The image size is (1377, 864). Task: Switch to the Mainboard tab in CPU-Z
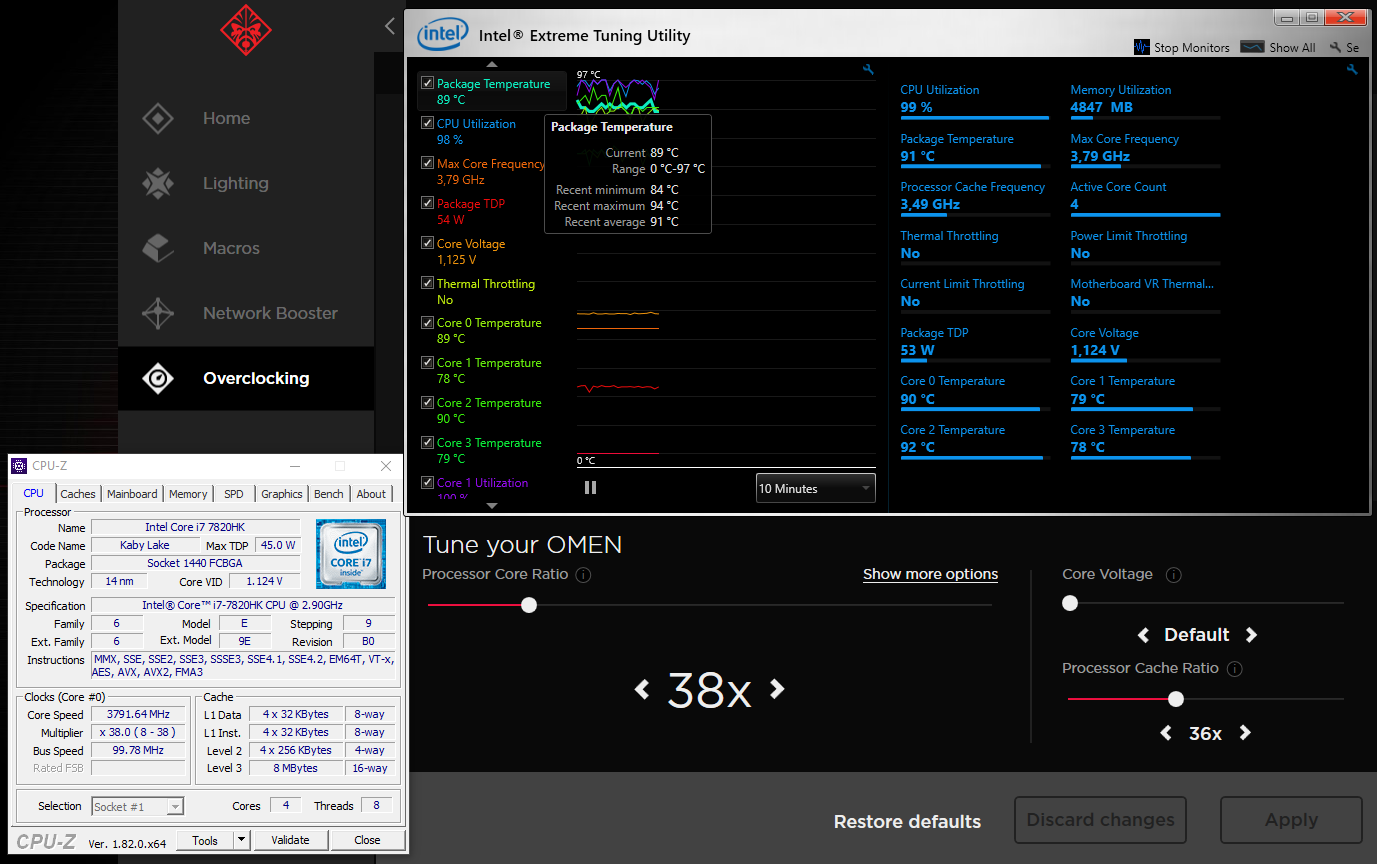click(132, 494)
